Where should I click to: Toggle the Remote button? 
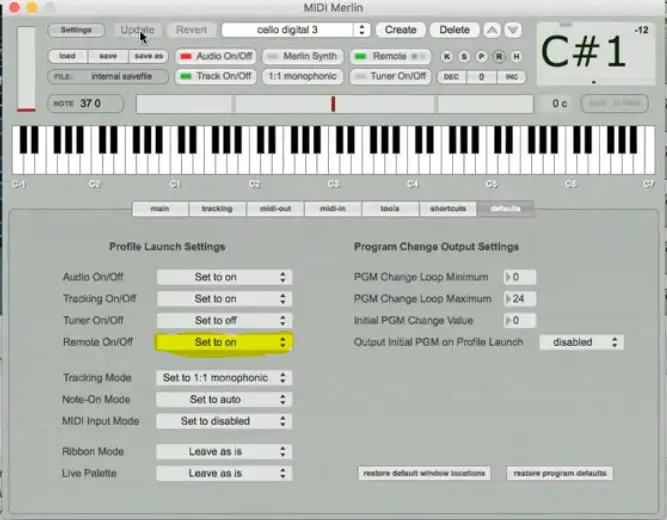[x=390, y=56]
